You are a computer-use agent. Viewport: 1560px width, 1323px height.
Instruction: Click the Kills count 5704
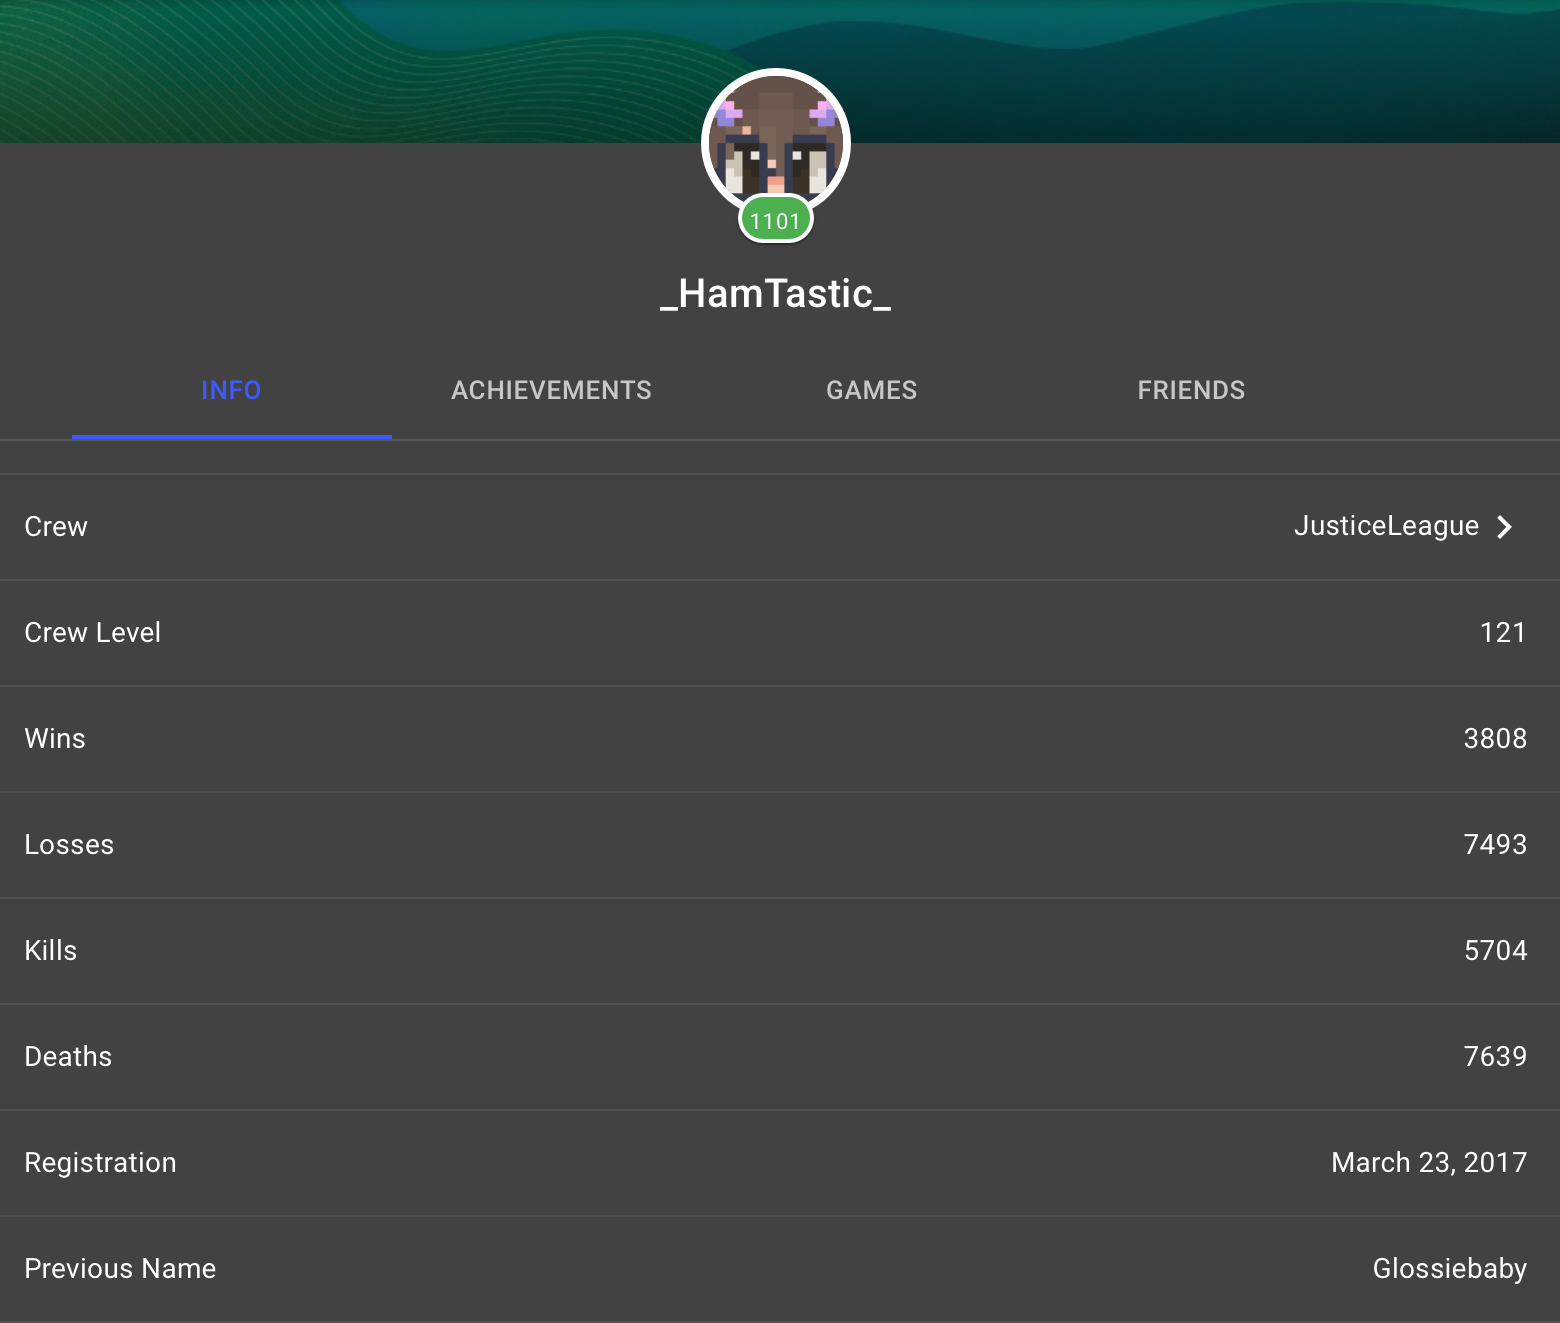coord(1495,951)
